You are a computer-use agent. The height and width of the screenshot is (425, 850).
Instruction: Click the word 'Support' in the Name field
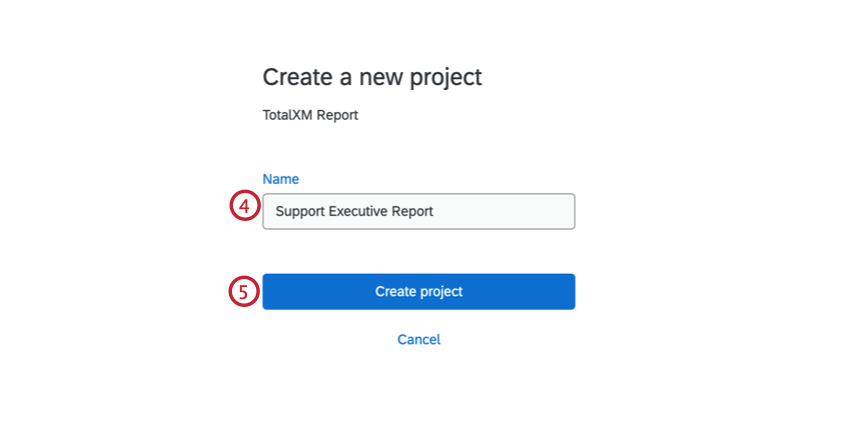tap(299, 211)
